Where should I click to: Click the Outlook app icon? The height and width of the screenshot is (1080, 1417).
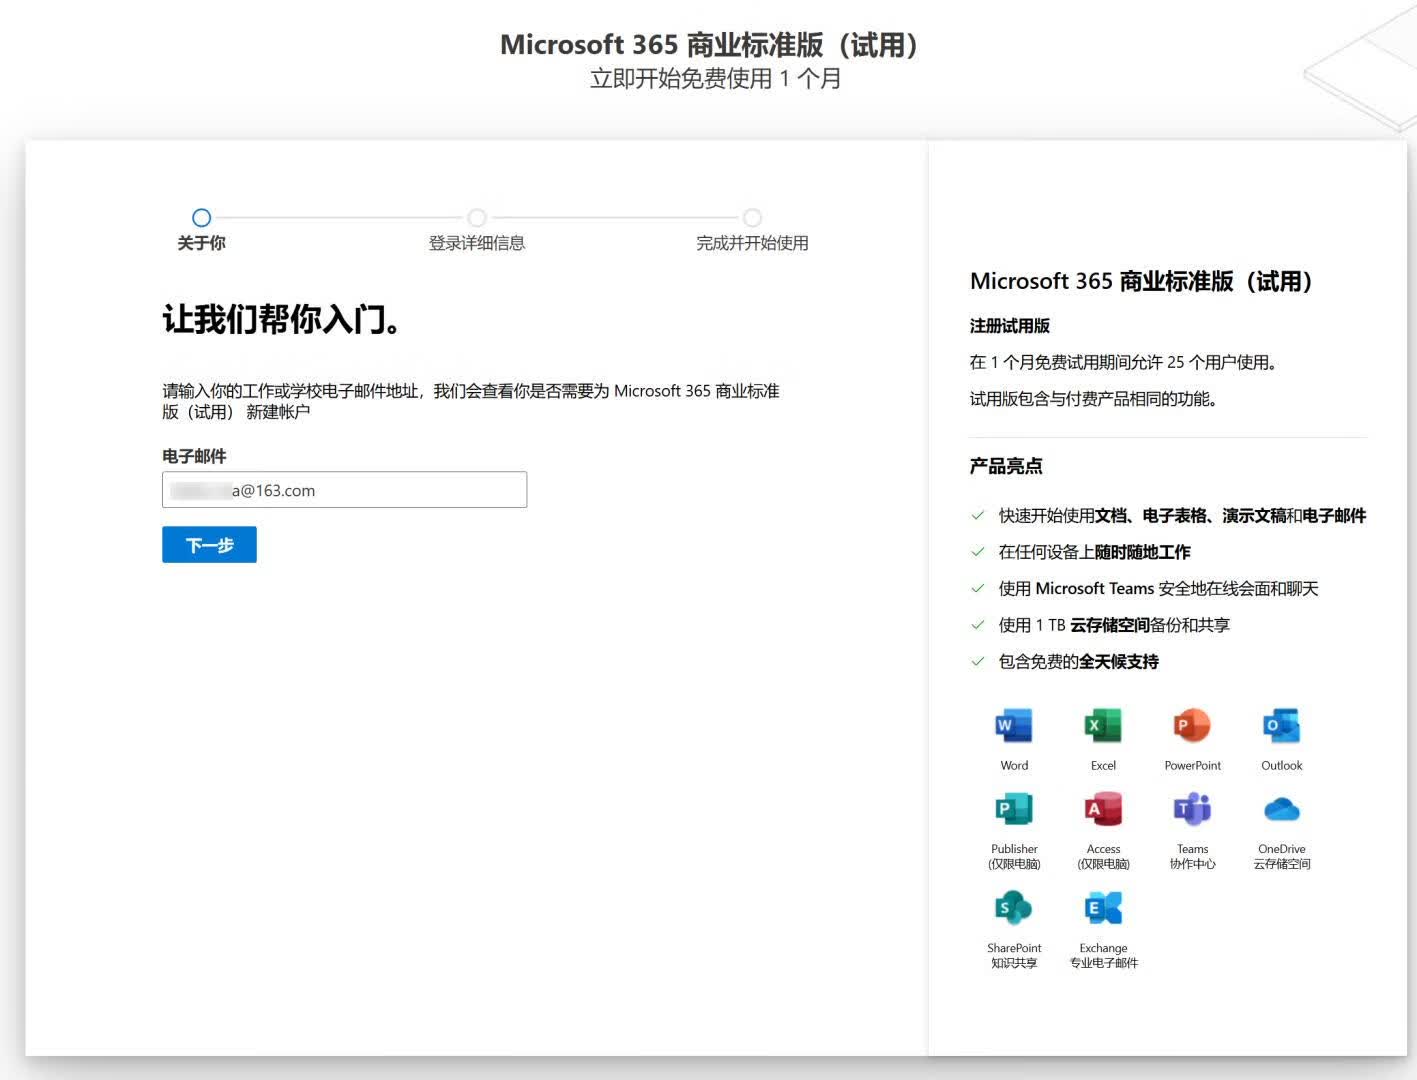click(x=1281, y=726)
